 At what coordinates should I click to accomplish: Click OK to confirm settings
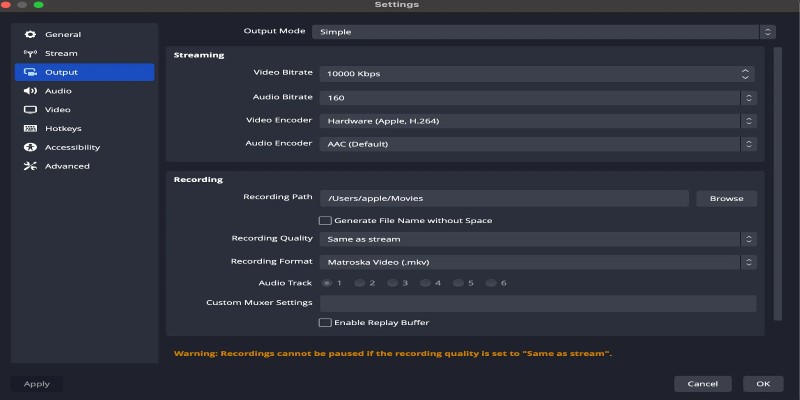763,384
